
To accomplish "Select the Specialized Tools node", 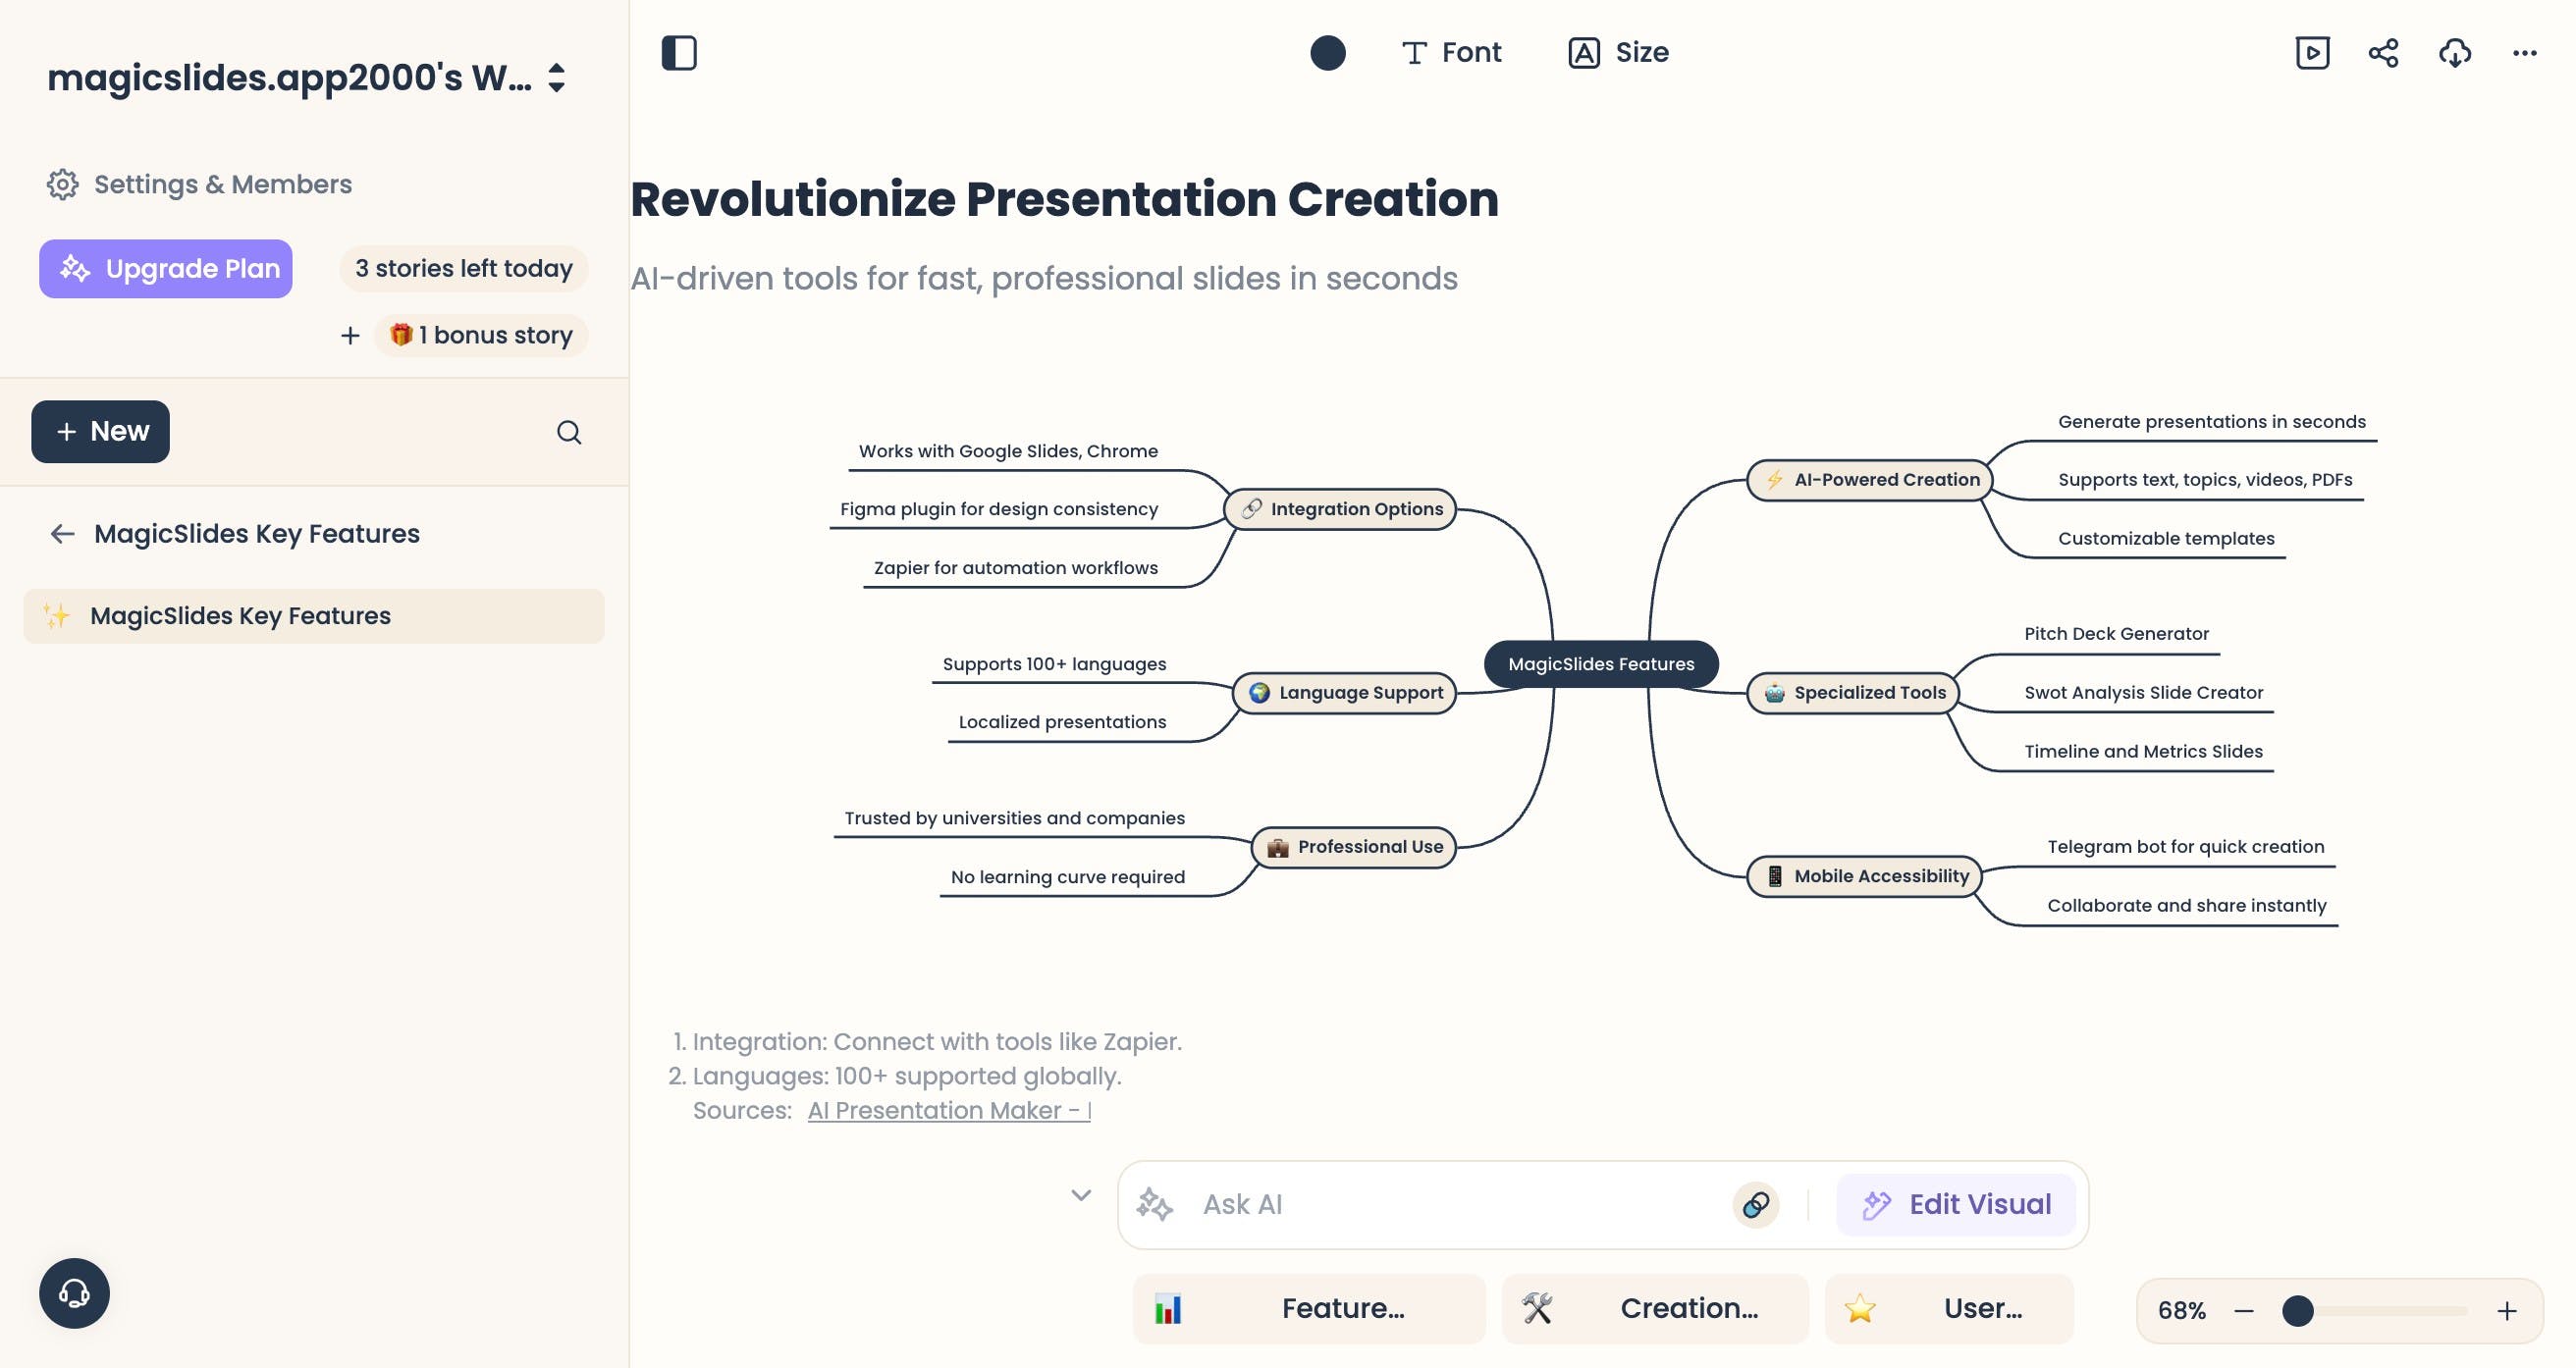I will (1852, 692).
